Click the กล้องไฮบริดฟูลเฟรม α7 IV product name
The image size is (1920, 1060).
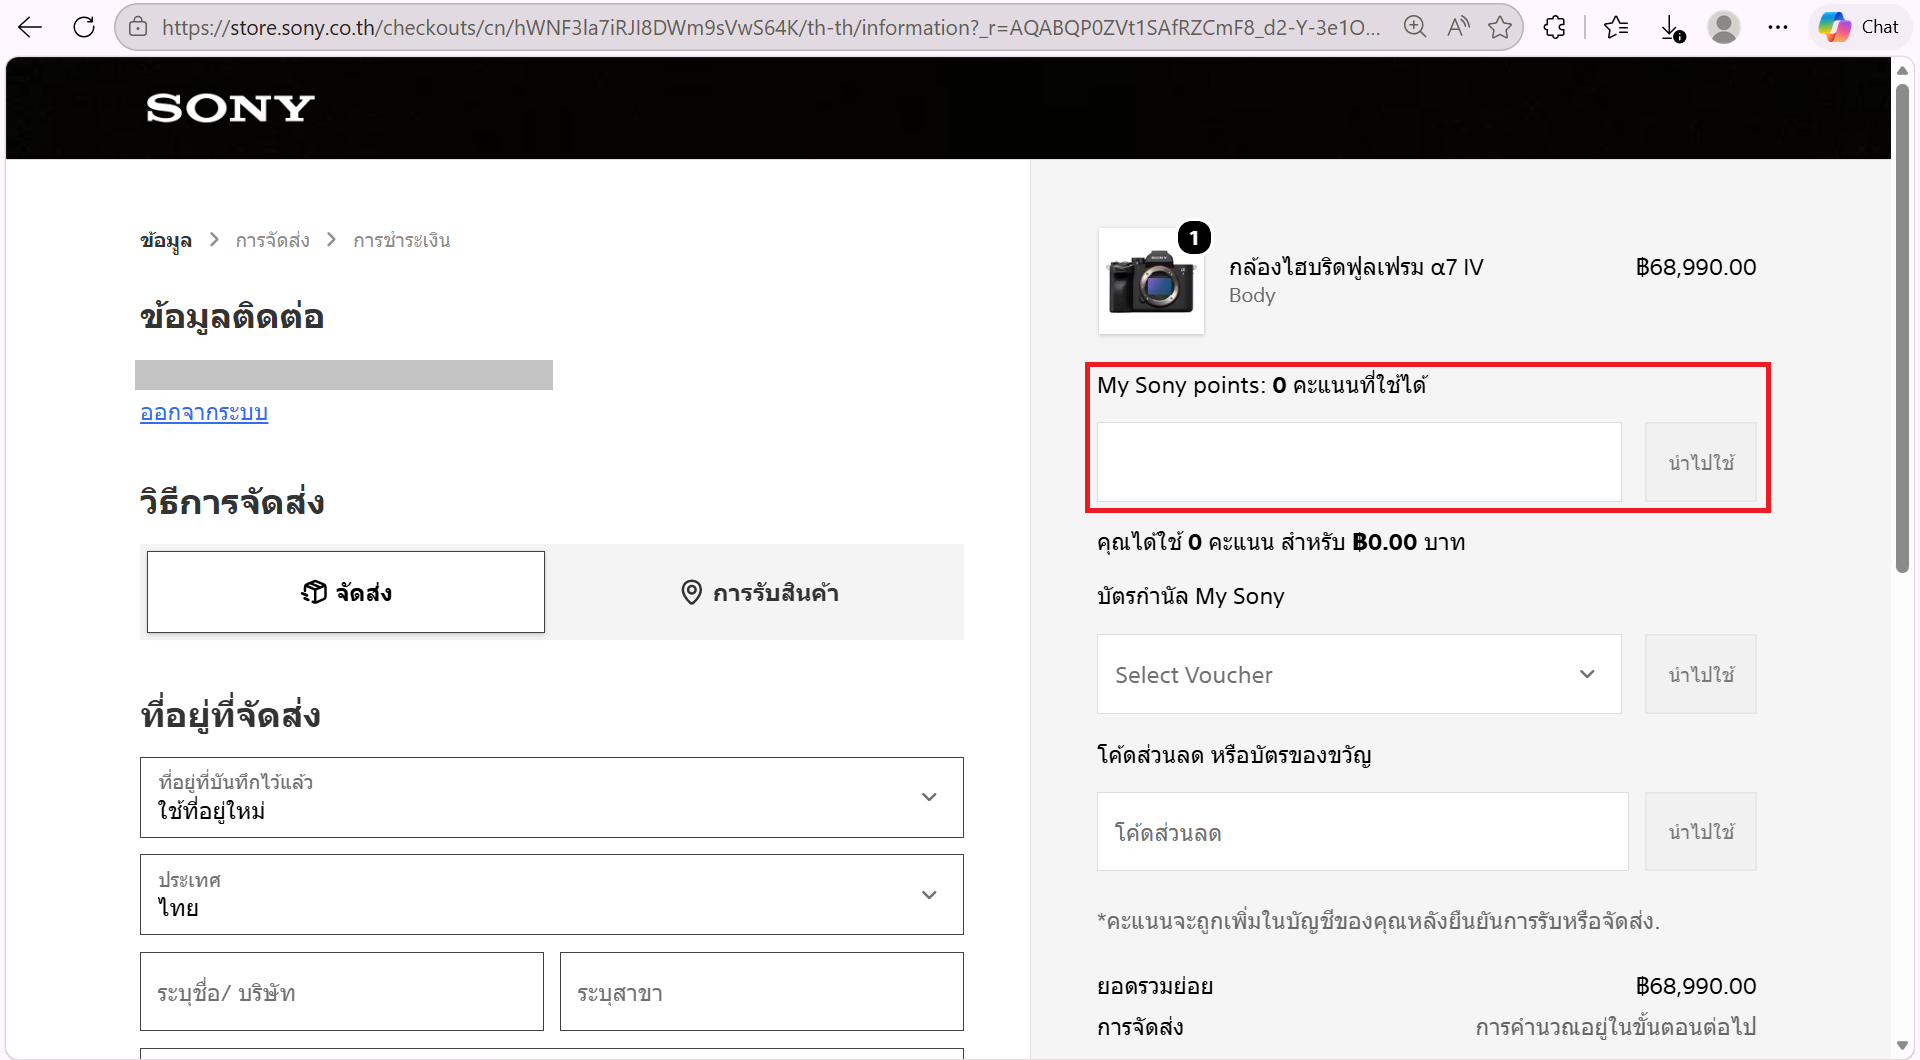pos(1356,267)
